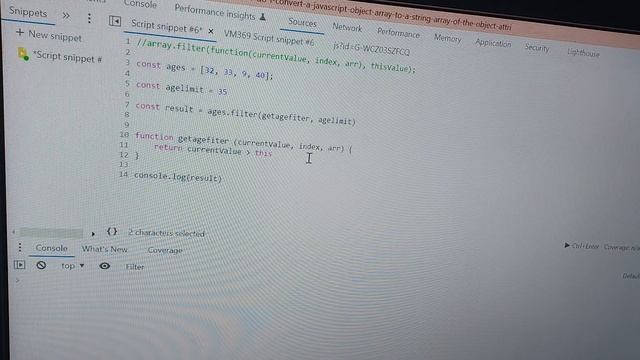Click the plus icon for New snippet

(x=20, y=32)
